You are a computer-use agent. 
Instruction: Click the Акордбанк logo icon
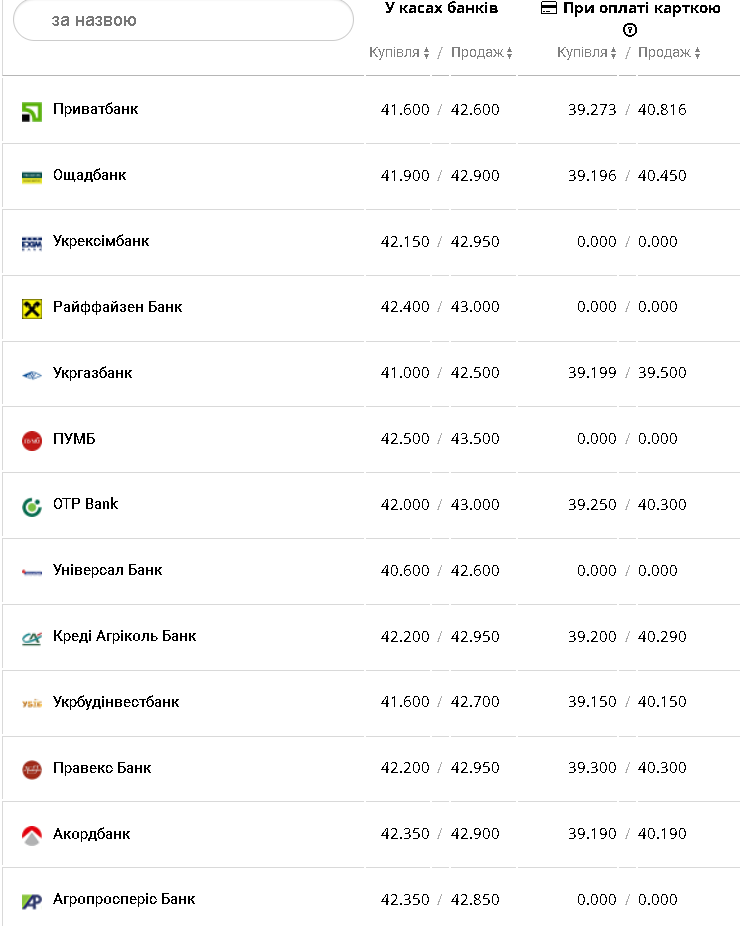pyautogui.click(x=32, y=835)
